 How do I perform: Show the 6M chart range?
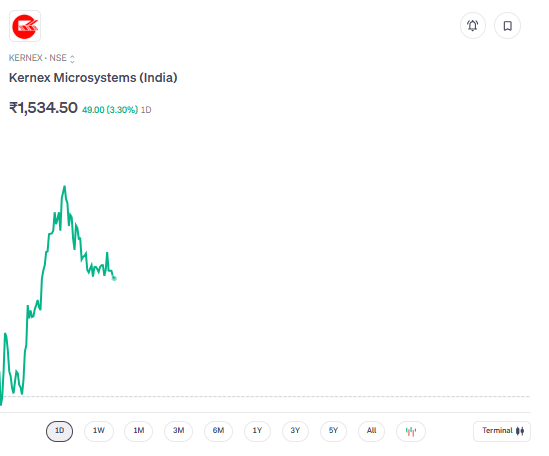tap(218, 431)
